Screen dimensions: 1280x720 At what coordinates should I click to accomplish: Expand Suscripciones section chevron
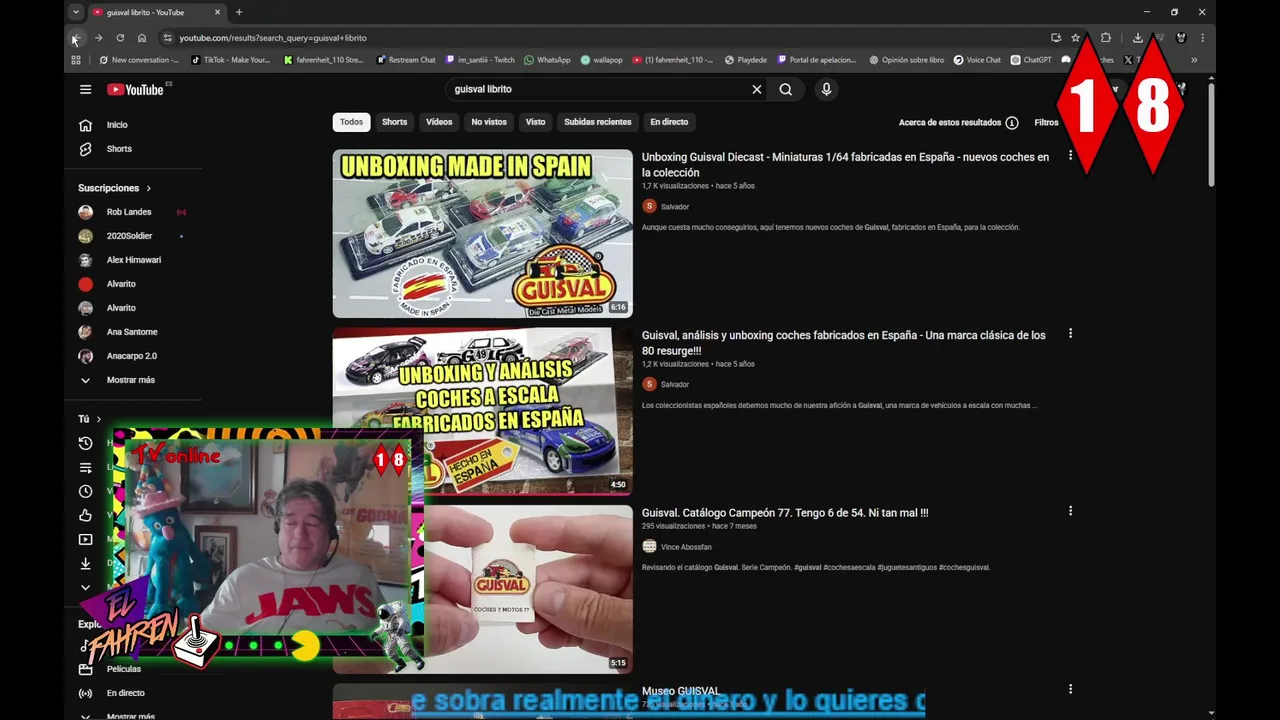149,188
